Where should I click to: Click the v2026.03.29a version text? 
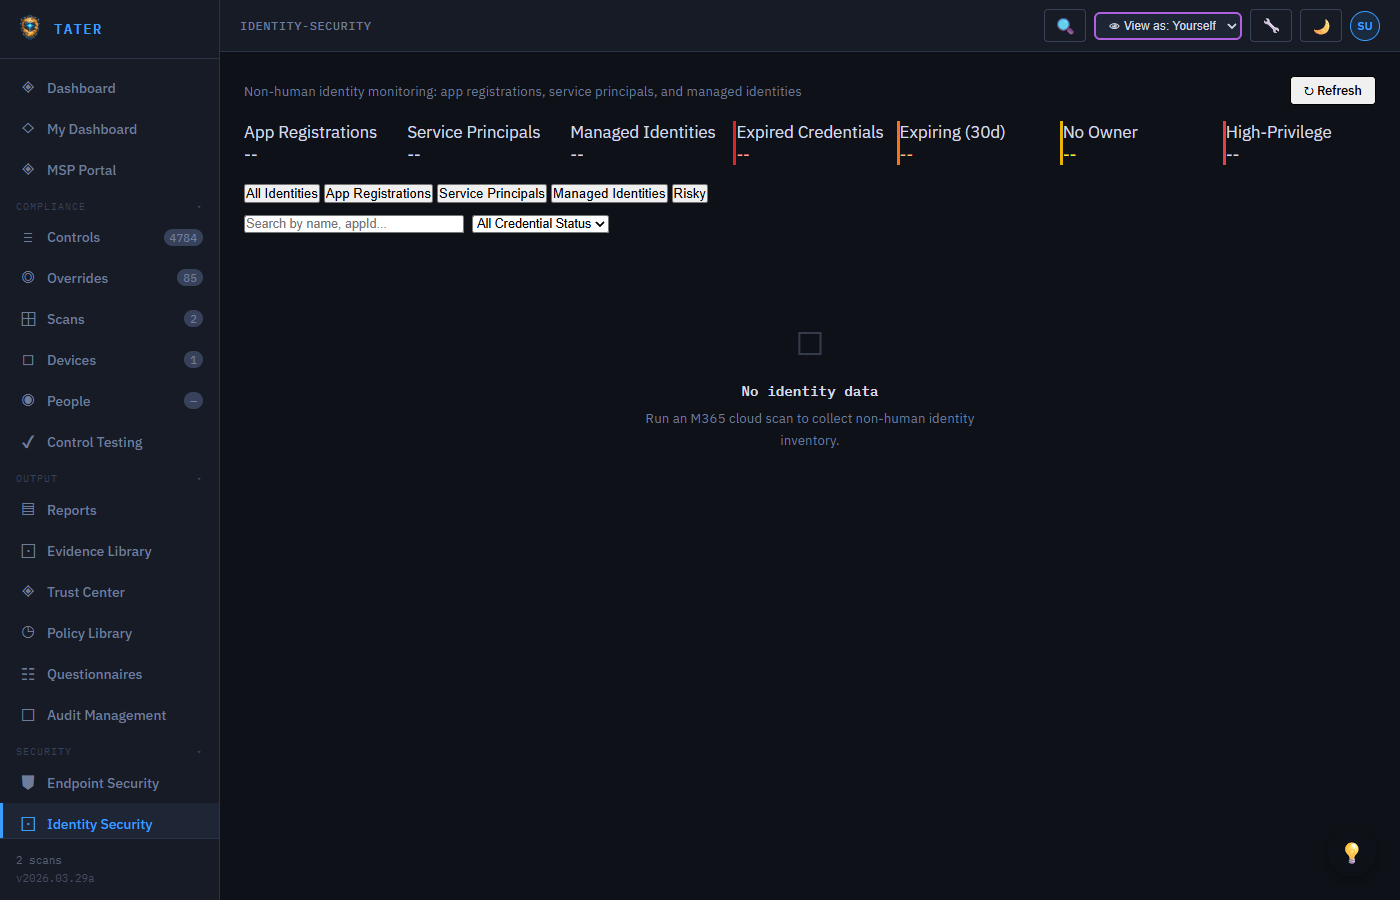click(55, 878)
